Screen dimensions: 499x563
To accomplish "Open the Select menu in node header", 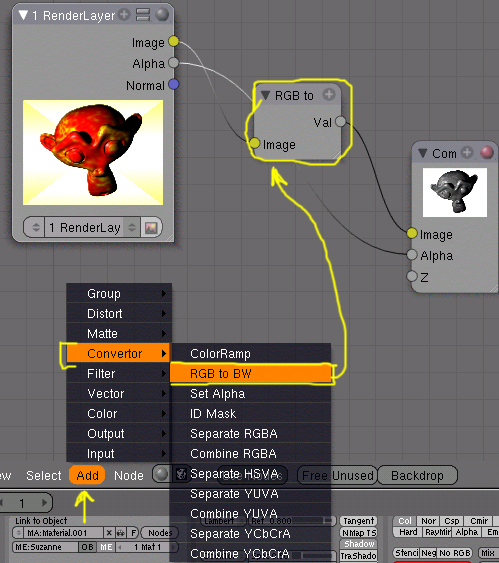I will 44,475.
